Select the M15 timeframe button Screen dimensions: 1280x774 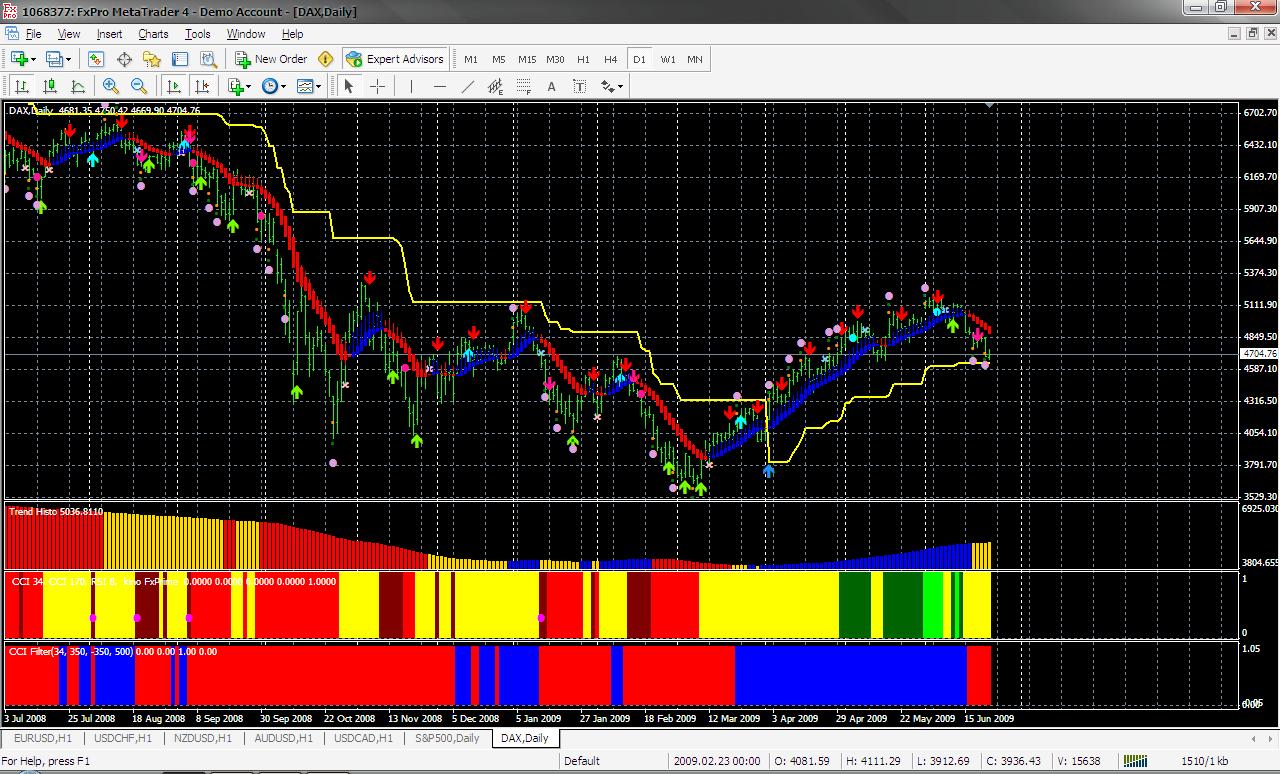click(x=527, y=59)
